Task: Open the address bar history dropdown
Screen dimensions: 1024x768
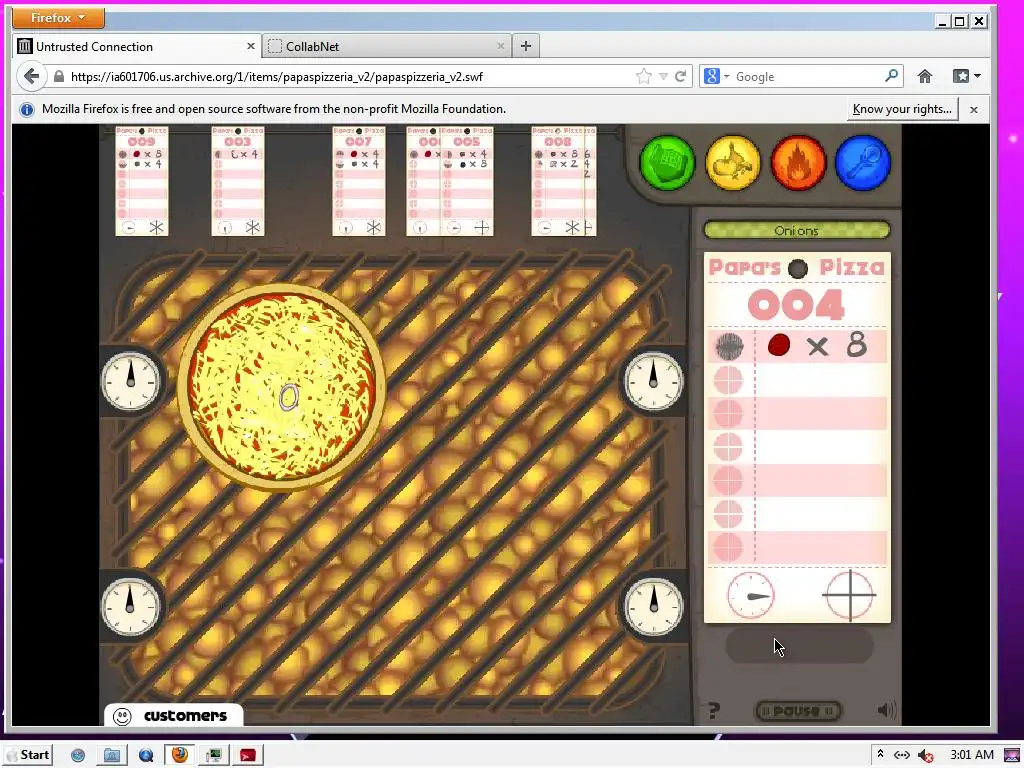Action: pyautogui.click(x=663, y=76)
